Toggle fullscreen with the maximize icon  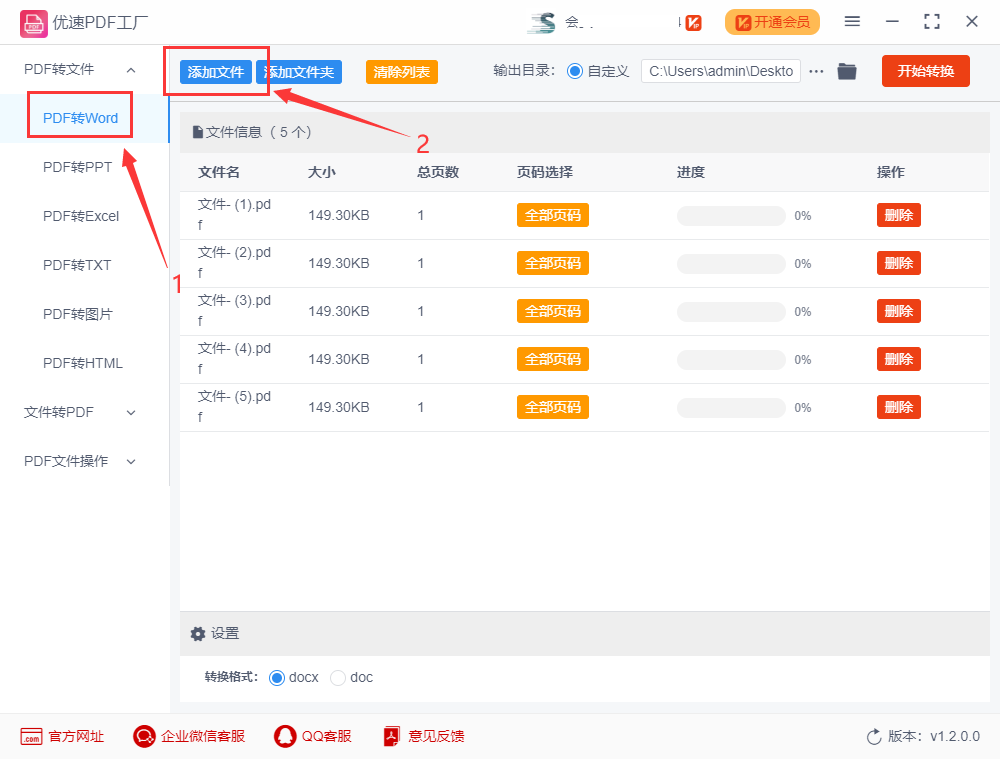pyautogui.click(x=932, y=22)
